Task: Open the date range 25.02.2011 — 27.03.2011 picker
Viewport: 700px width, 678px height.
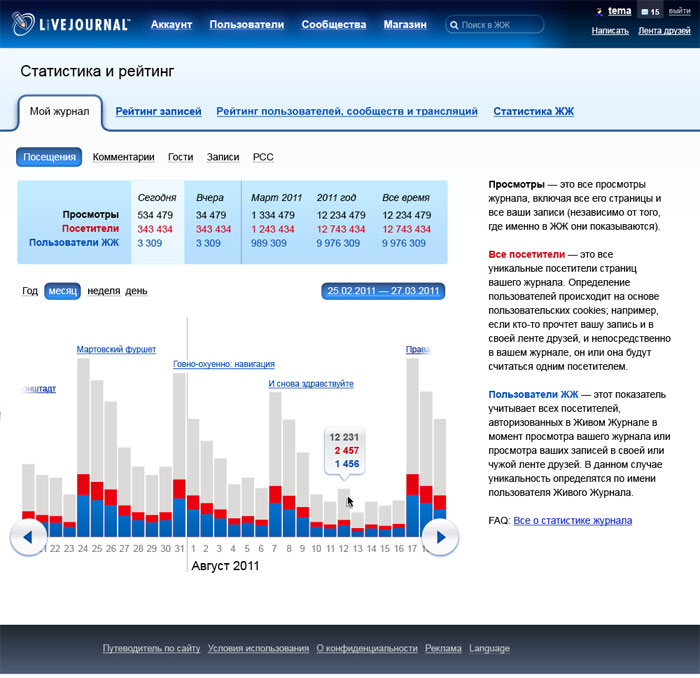Action: (383, 291)
